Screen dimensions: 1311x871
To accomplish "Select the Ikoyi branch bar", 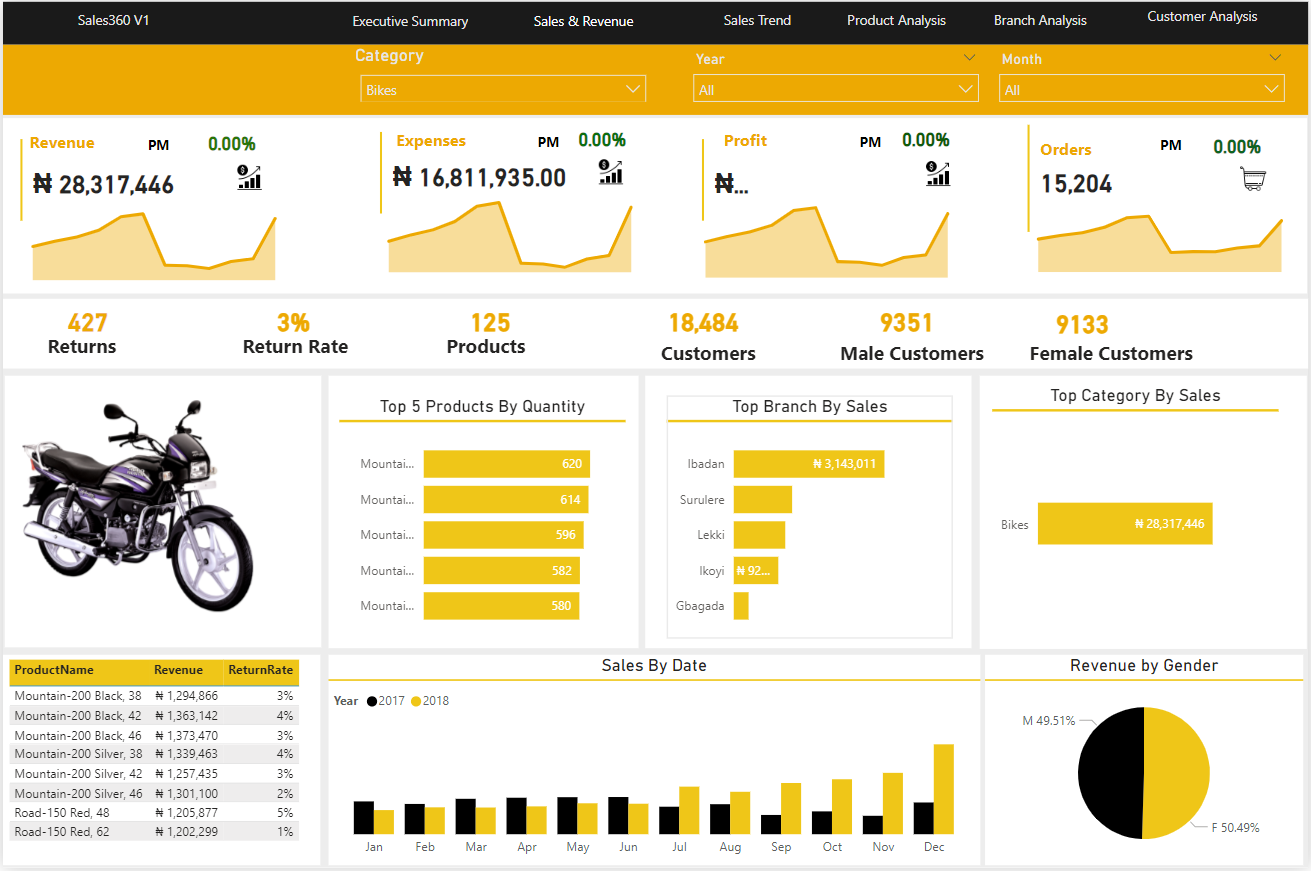I will pos(756,570).
